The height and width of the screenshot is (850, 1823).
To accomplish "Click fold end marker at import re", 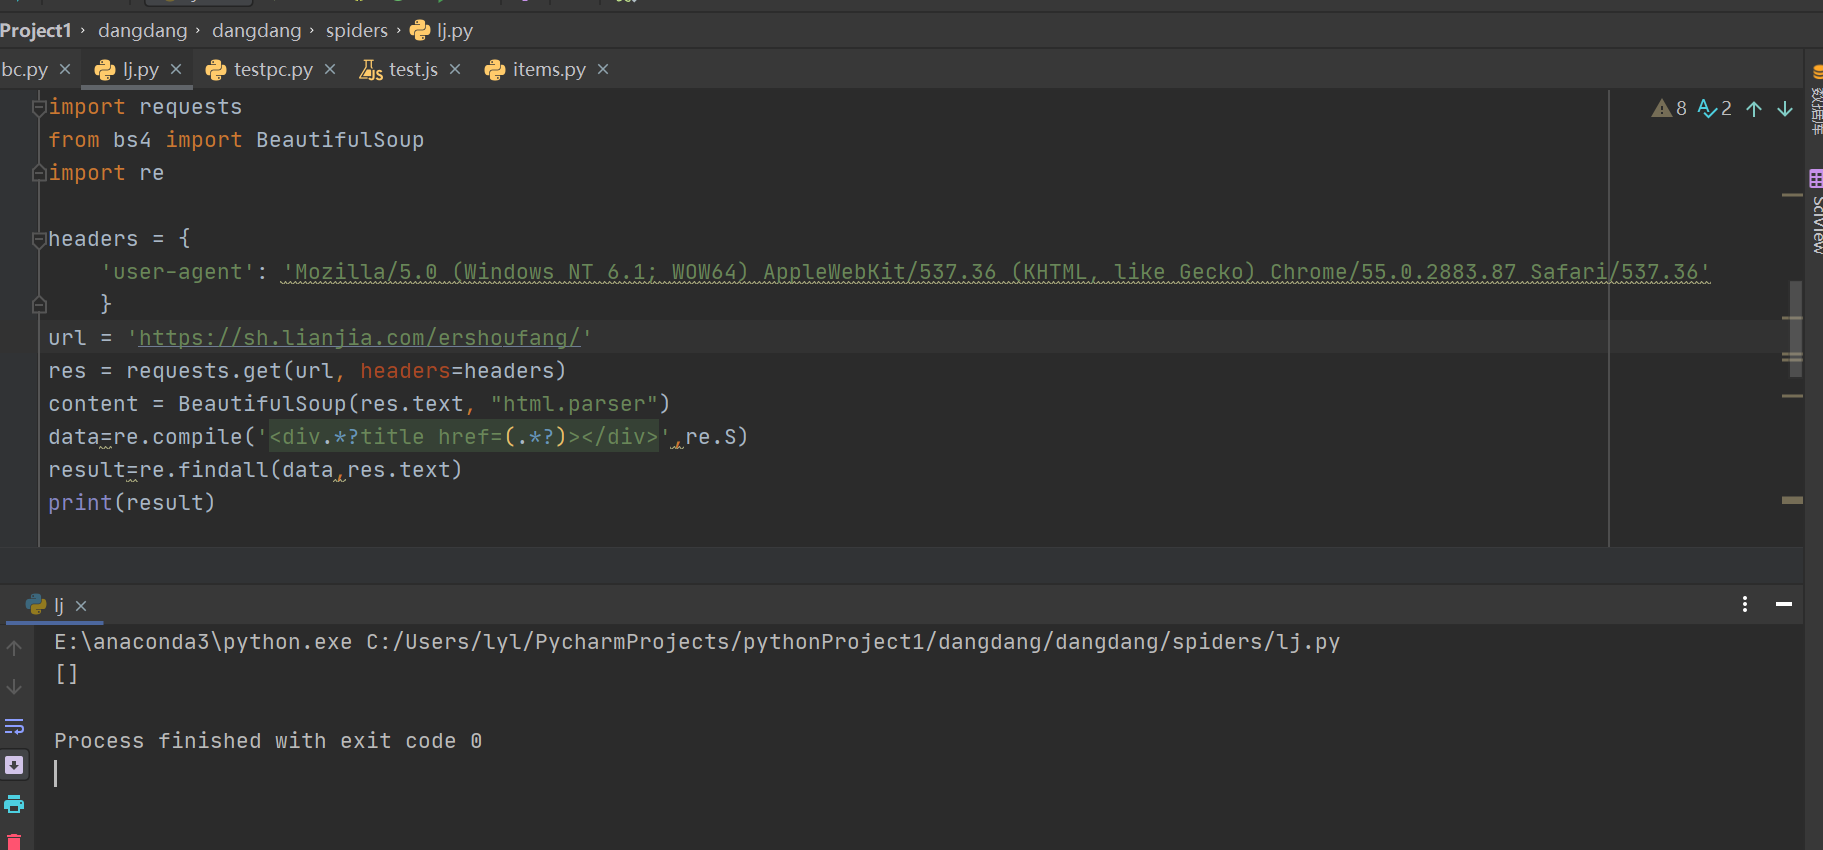I will pos(39,173).
